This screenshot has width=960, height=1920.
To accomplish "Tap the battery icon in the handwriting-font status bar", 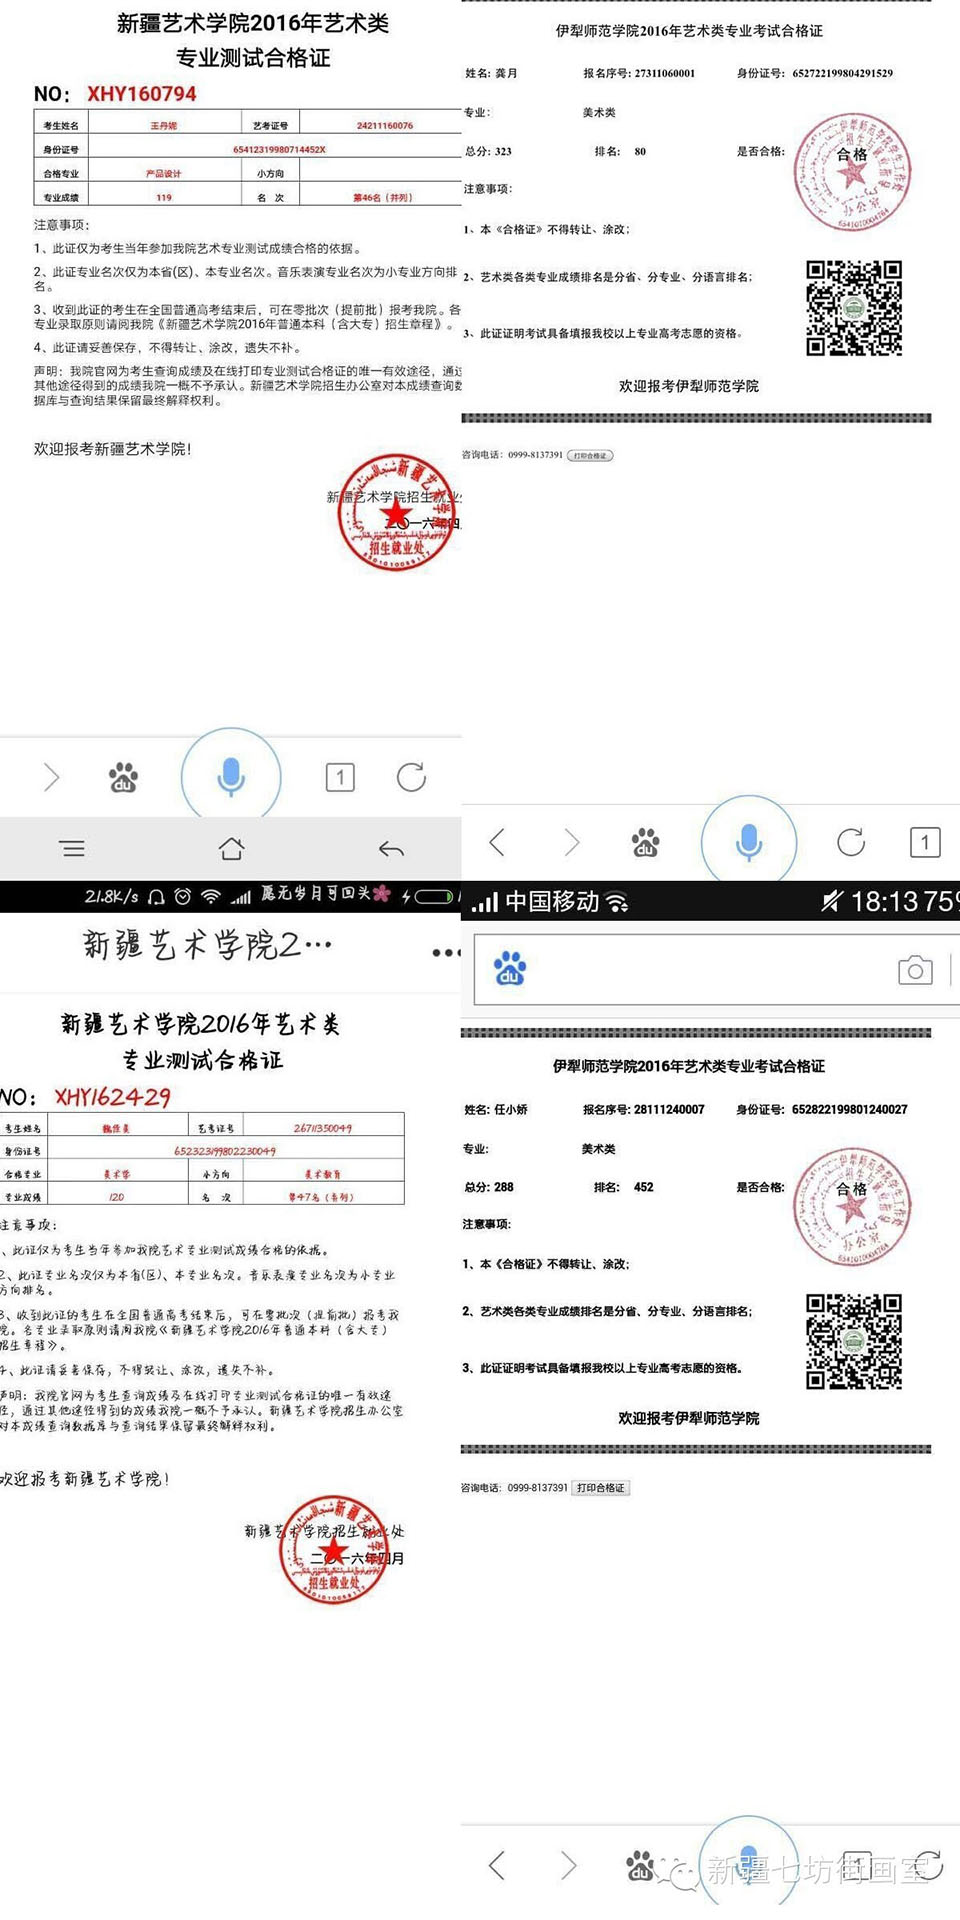I will 433,896.
